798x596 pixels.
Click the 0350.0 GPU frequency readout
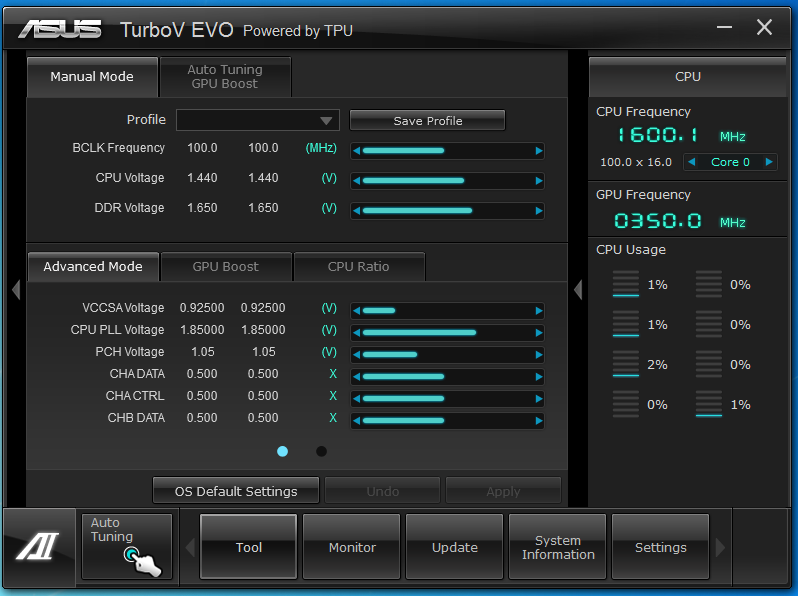pyautogui.click(x=658, y=221)
